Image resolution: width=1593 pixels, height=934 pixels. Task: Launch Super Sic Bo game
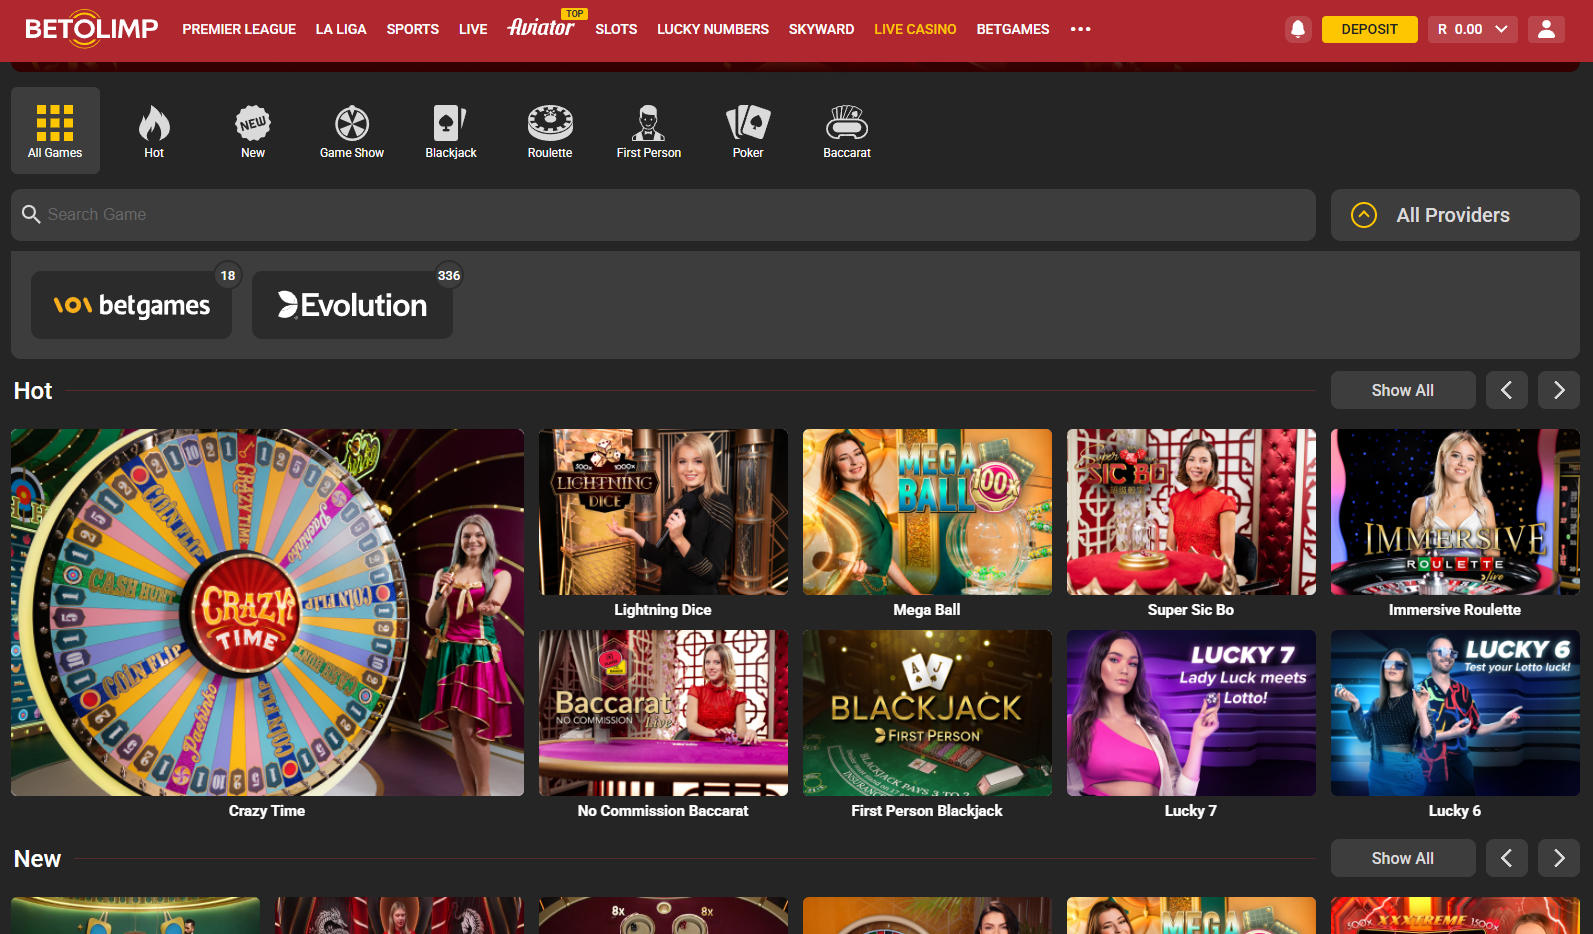(1191, 512)
